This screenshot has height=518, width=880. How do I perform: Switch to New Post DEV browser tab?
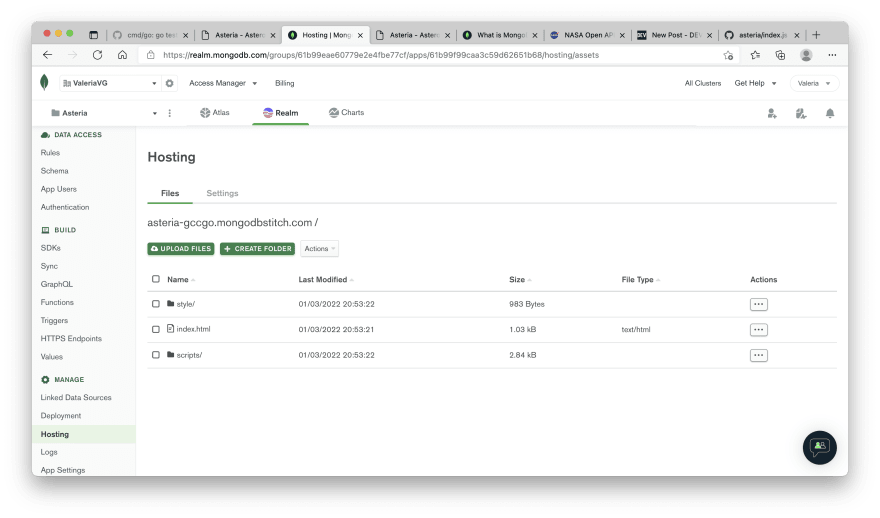[x=675, y=35]
